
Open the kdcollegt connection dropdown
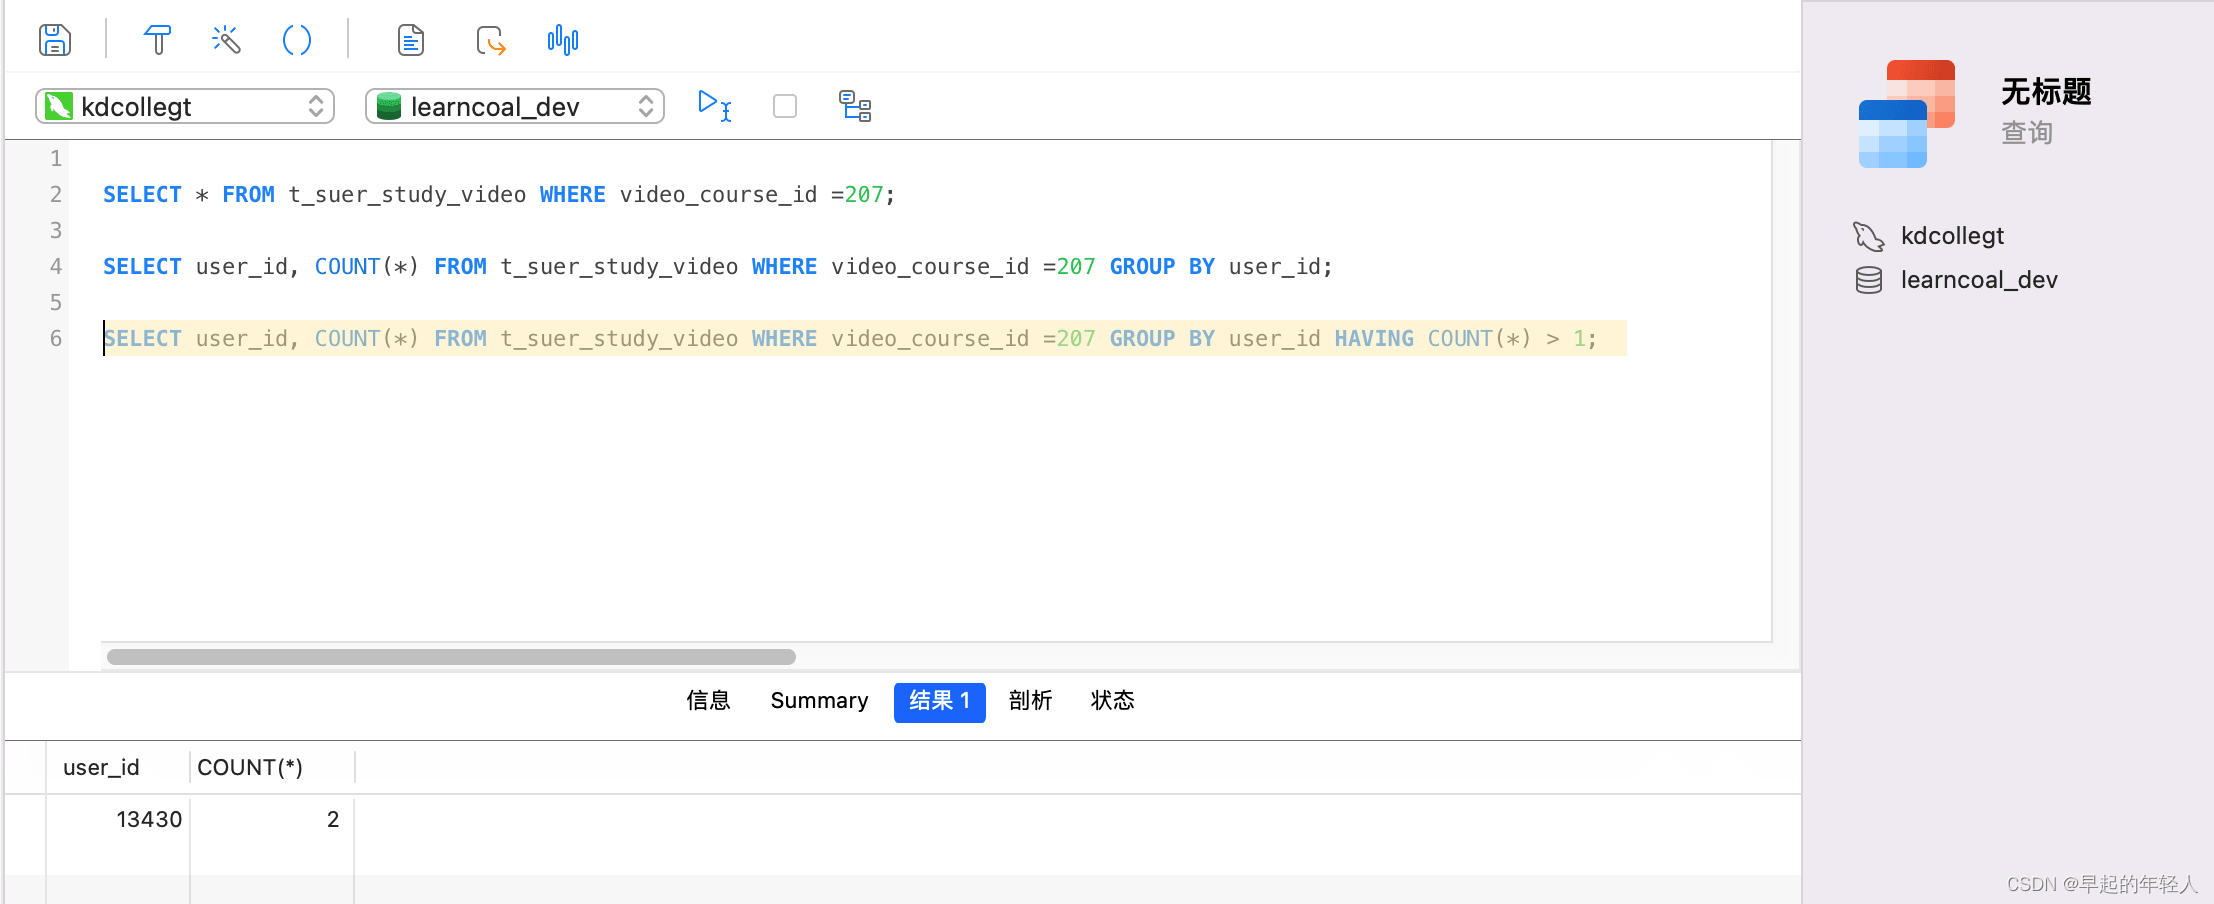pyautogui.click(x=185, y=106)
